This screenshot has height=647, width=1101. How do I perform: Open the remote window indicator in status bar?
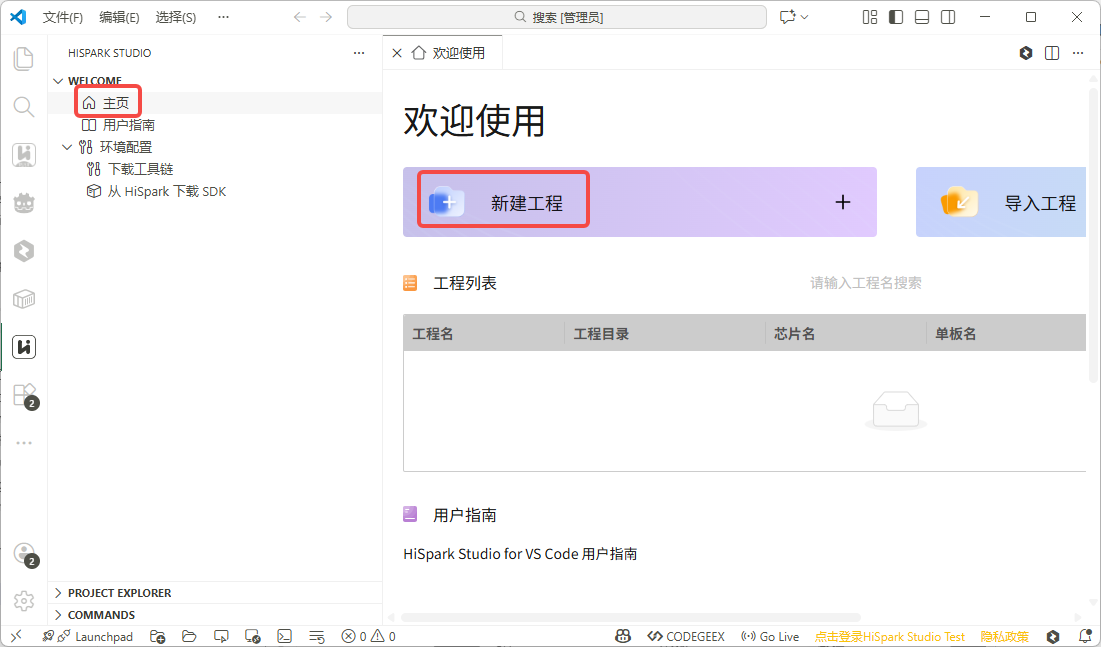16,636
